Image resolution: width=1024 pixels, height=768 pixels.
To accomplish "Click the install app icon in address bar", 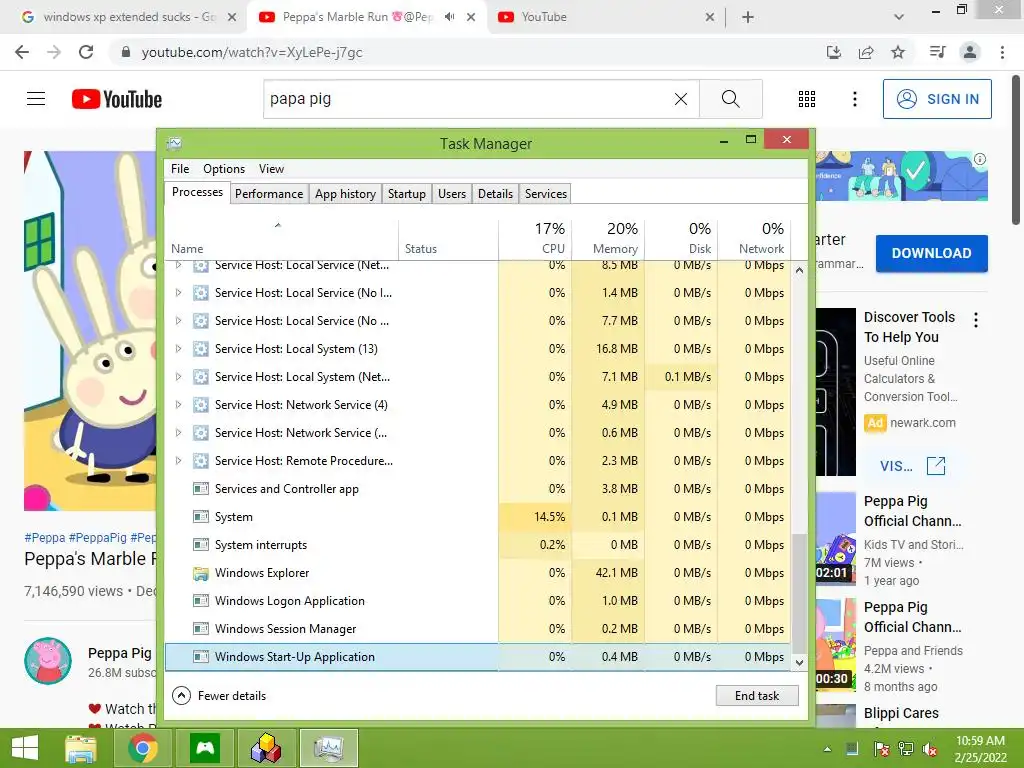I will pos(833,52).
